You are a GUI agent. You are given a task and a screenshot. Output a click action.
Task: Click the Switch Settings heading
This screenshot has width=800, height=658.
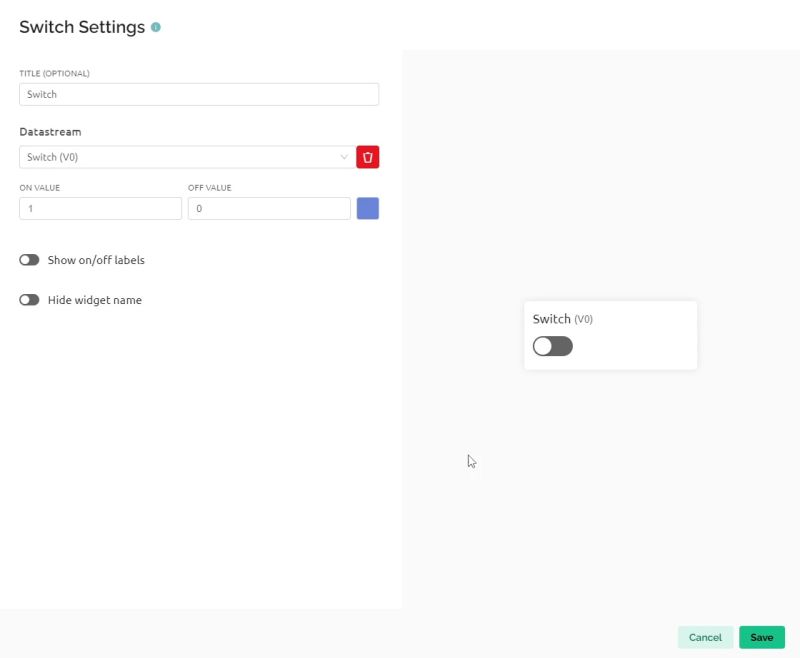[80, 27]
